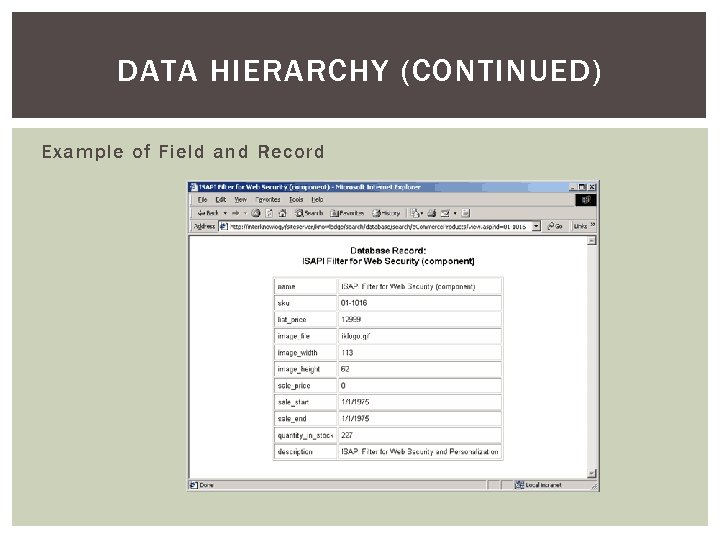Reload the page with Refresh icon

click(x=270, y=213)
